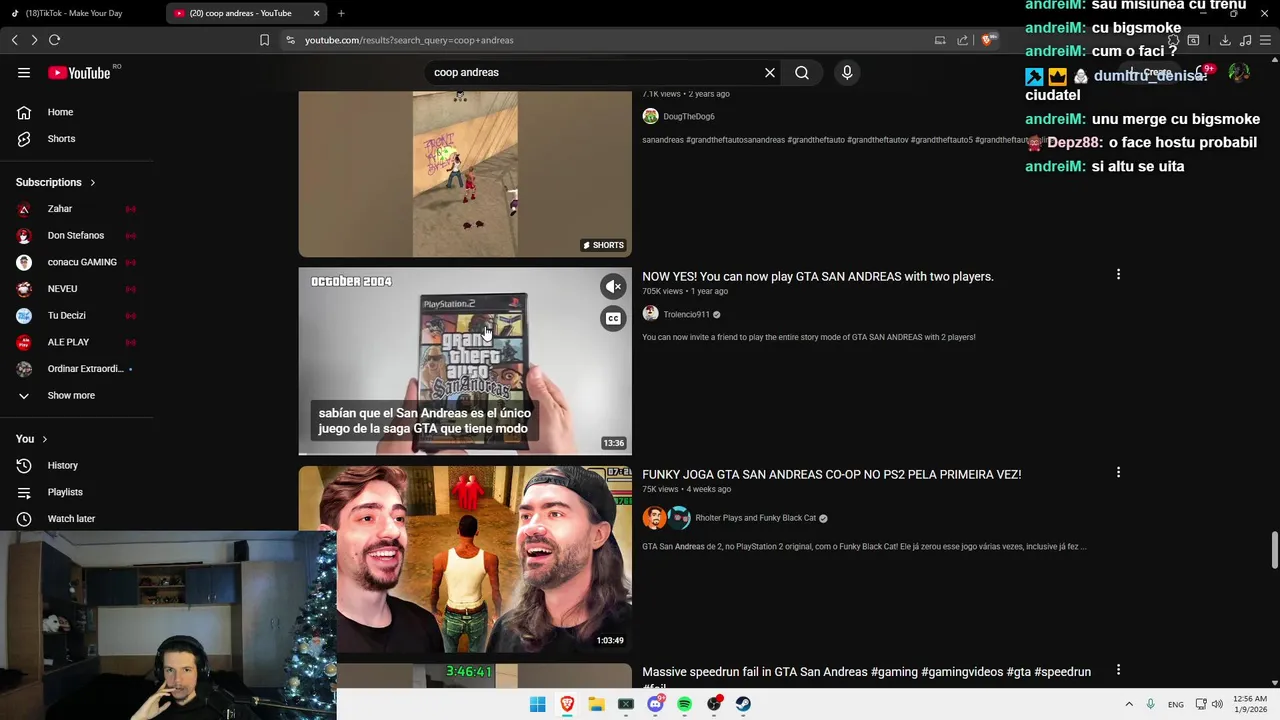Open File Explorer from the taskbar
The image size is (1280, 720).
(596, 704)
